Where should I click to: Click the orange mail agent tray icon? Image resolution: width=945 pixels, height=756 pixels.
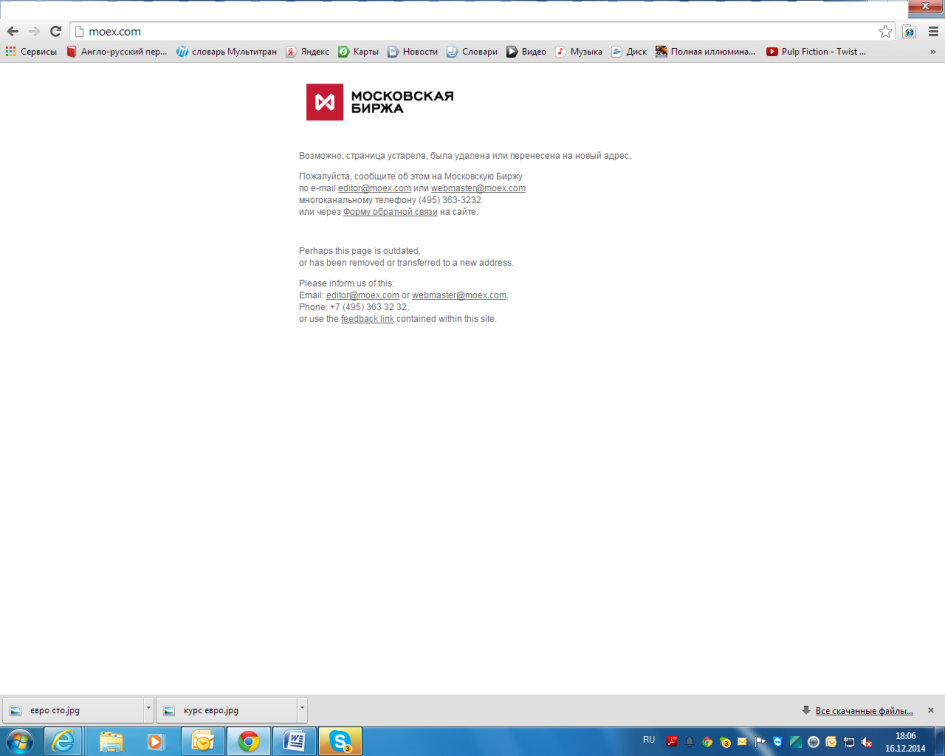[x=831, y=742]
